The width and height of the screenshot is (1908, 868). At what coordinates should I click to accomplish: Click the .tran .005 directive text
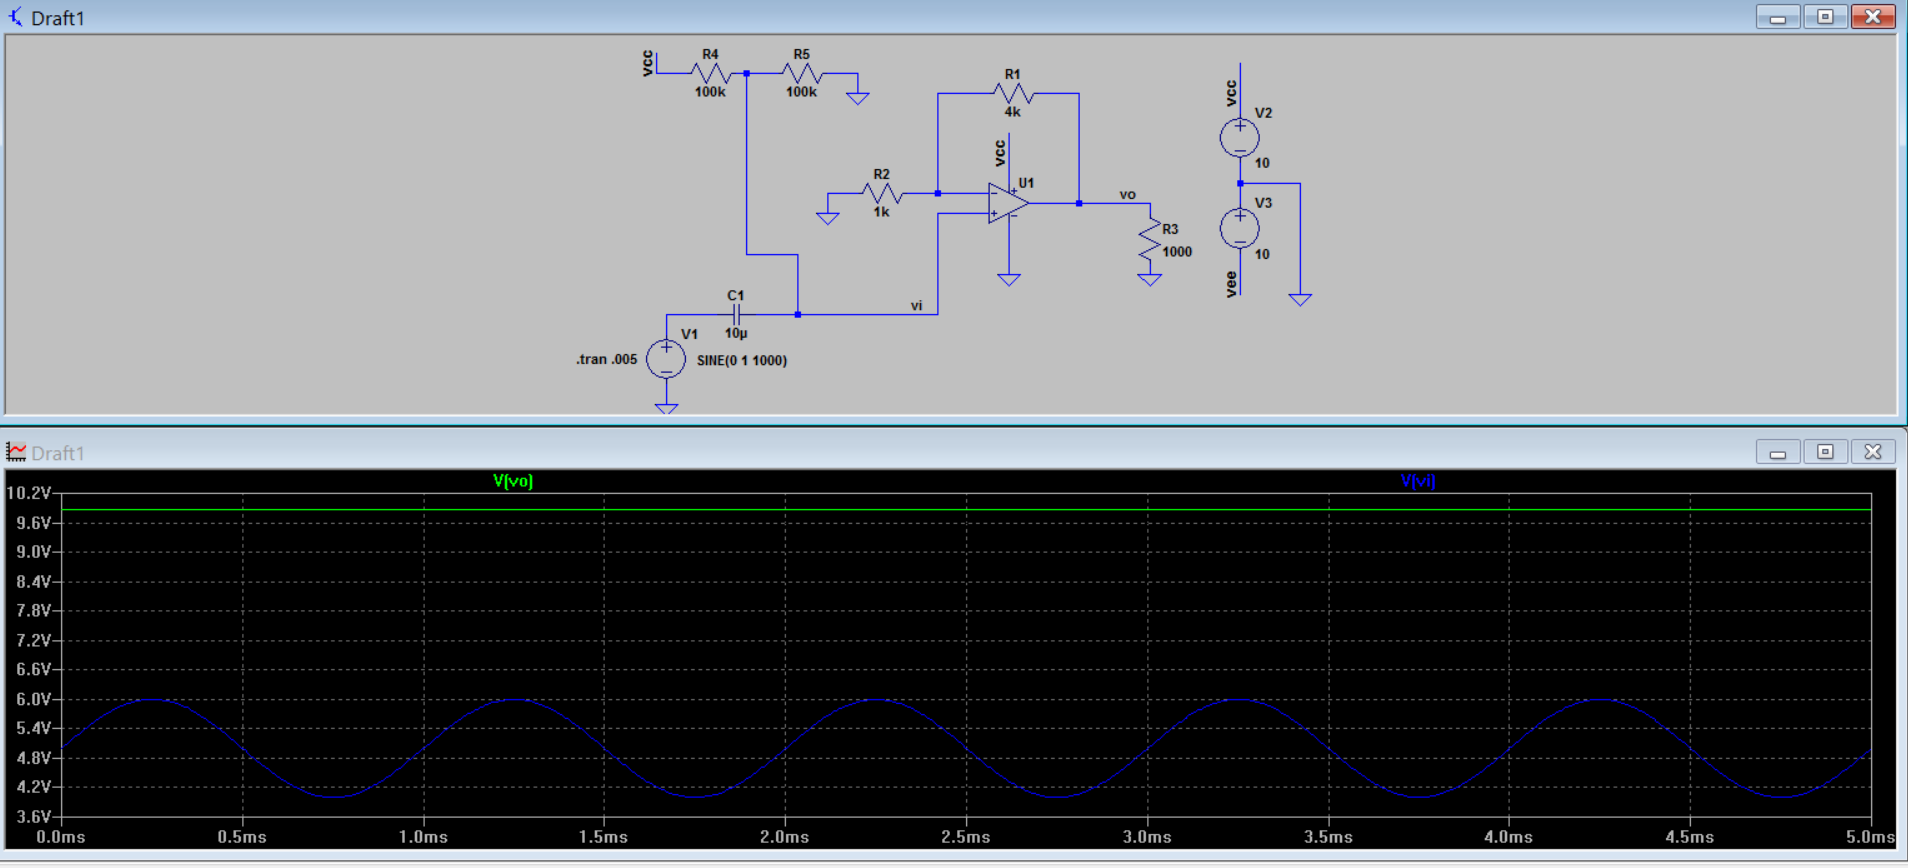pos(606,359)
